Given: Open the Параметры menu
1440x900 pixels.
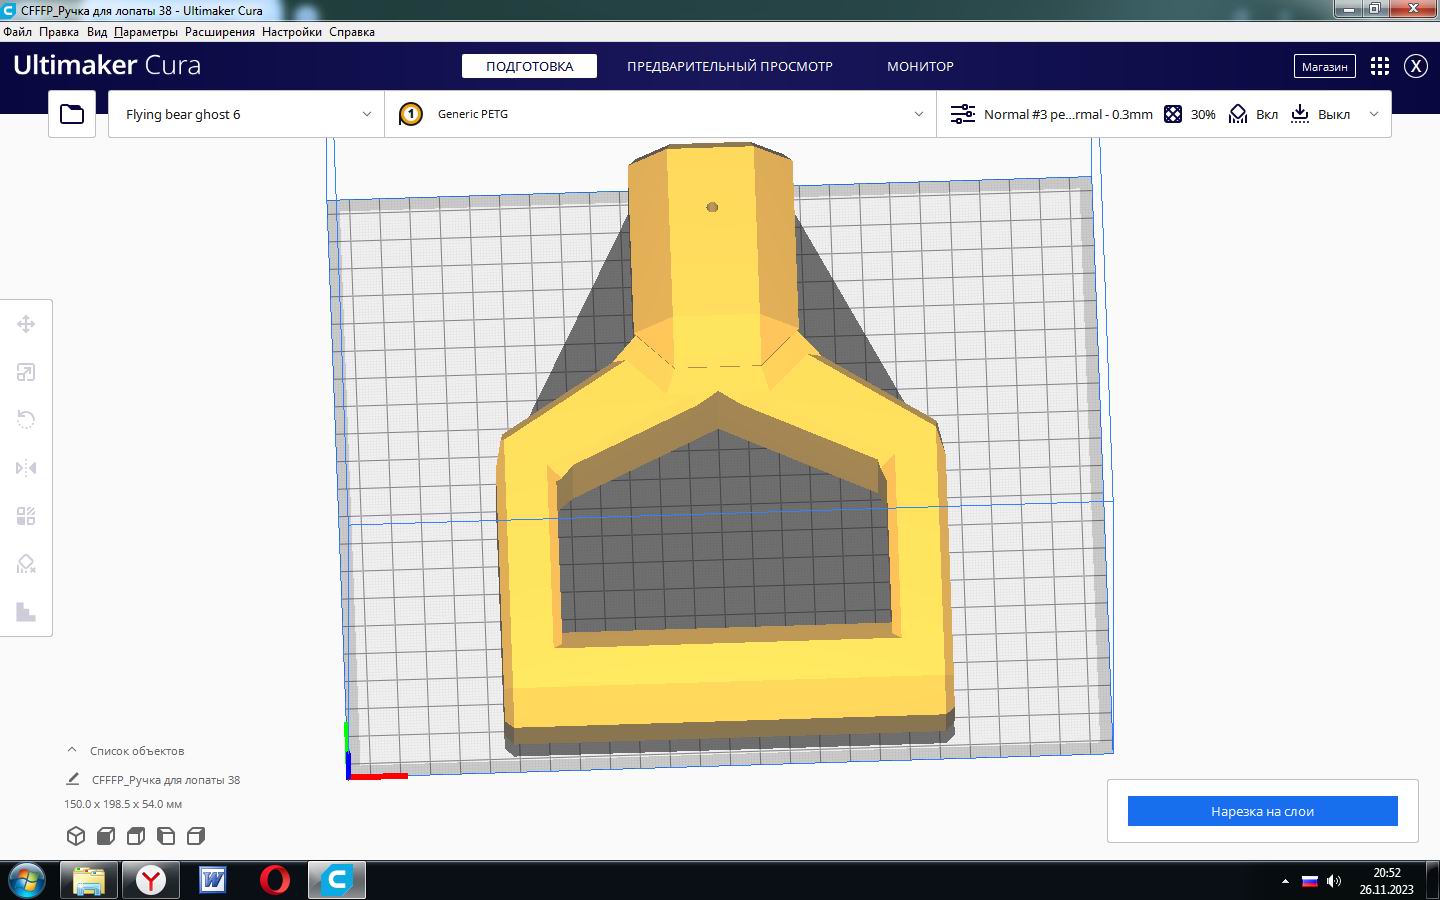Looking at the screenshot, I should pyautogui.click(x=146, y=32).
